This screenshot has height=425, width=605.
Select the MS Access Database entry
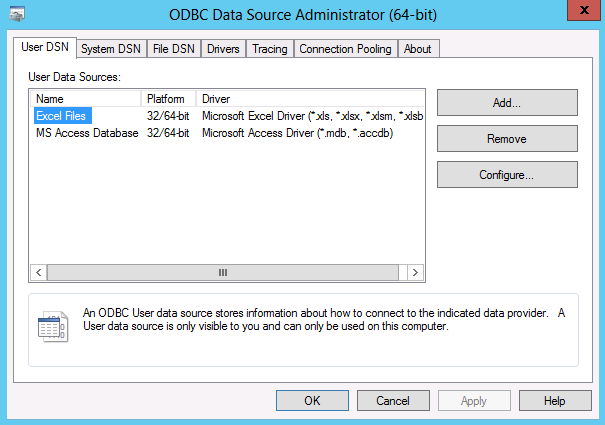tap(86, 133)
